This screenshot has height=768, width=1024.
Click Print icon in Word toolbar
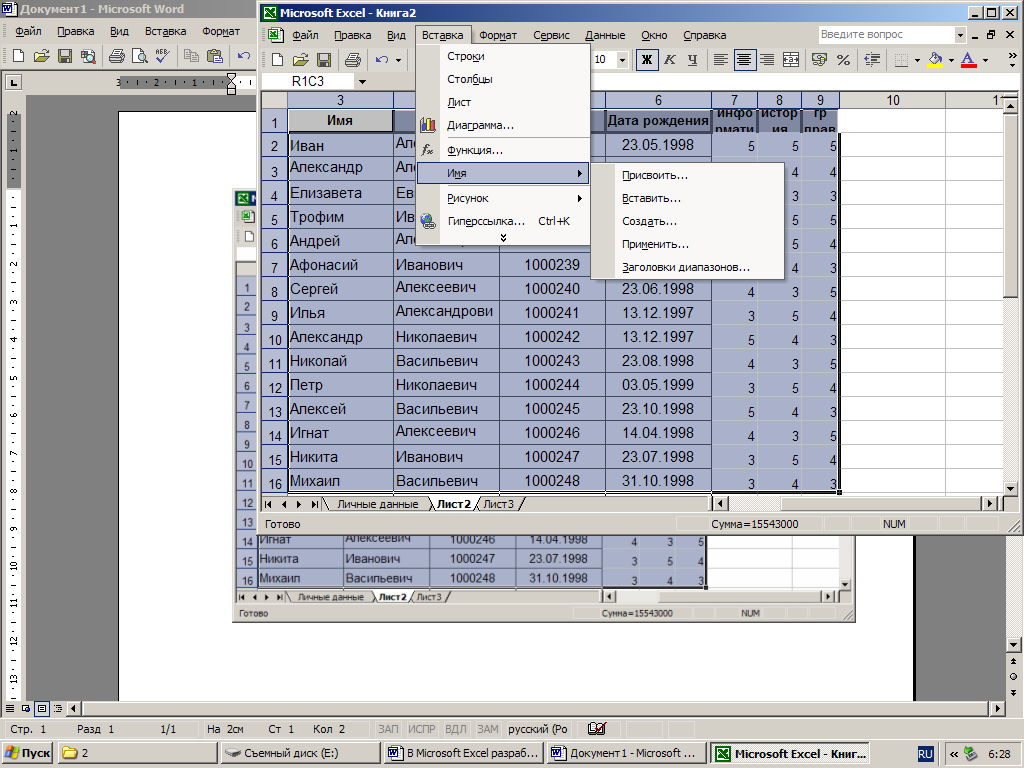point(117,56)
